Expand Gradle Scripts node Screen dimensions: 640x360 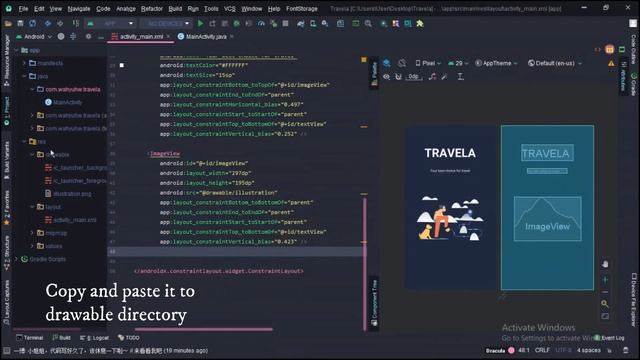click(x=16, y=259)
